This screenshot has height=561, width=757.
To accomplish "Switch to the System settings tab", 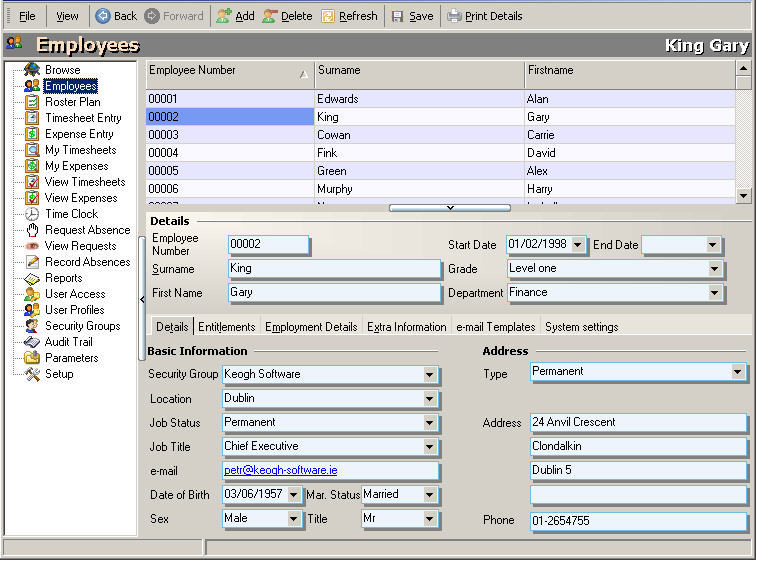I will (581, 327).
